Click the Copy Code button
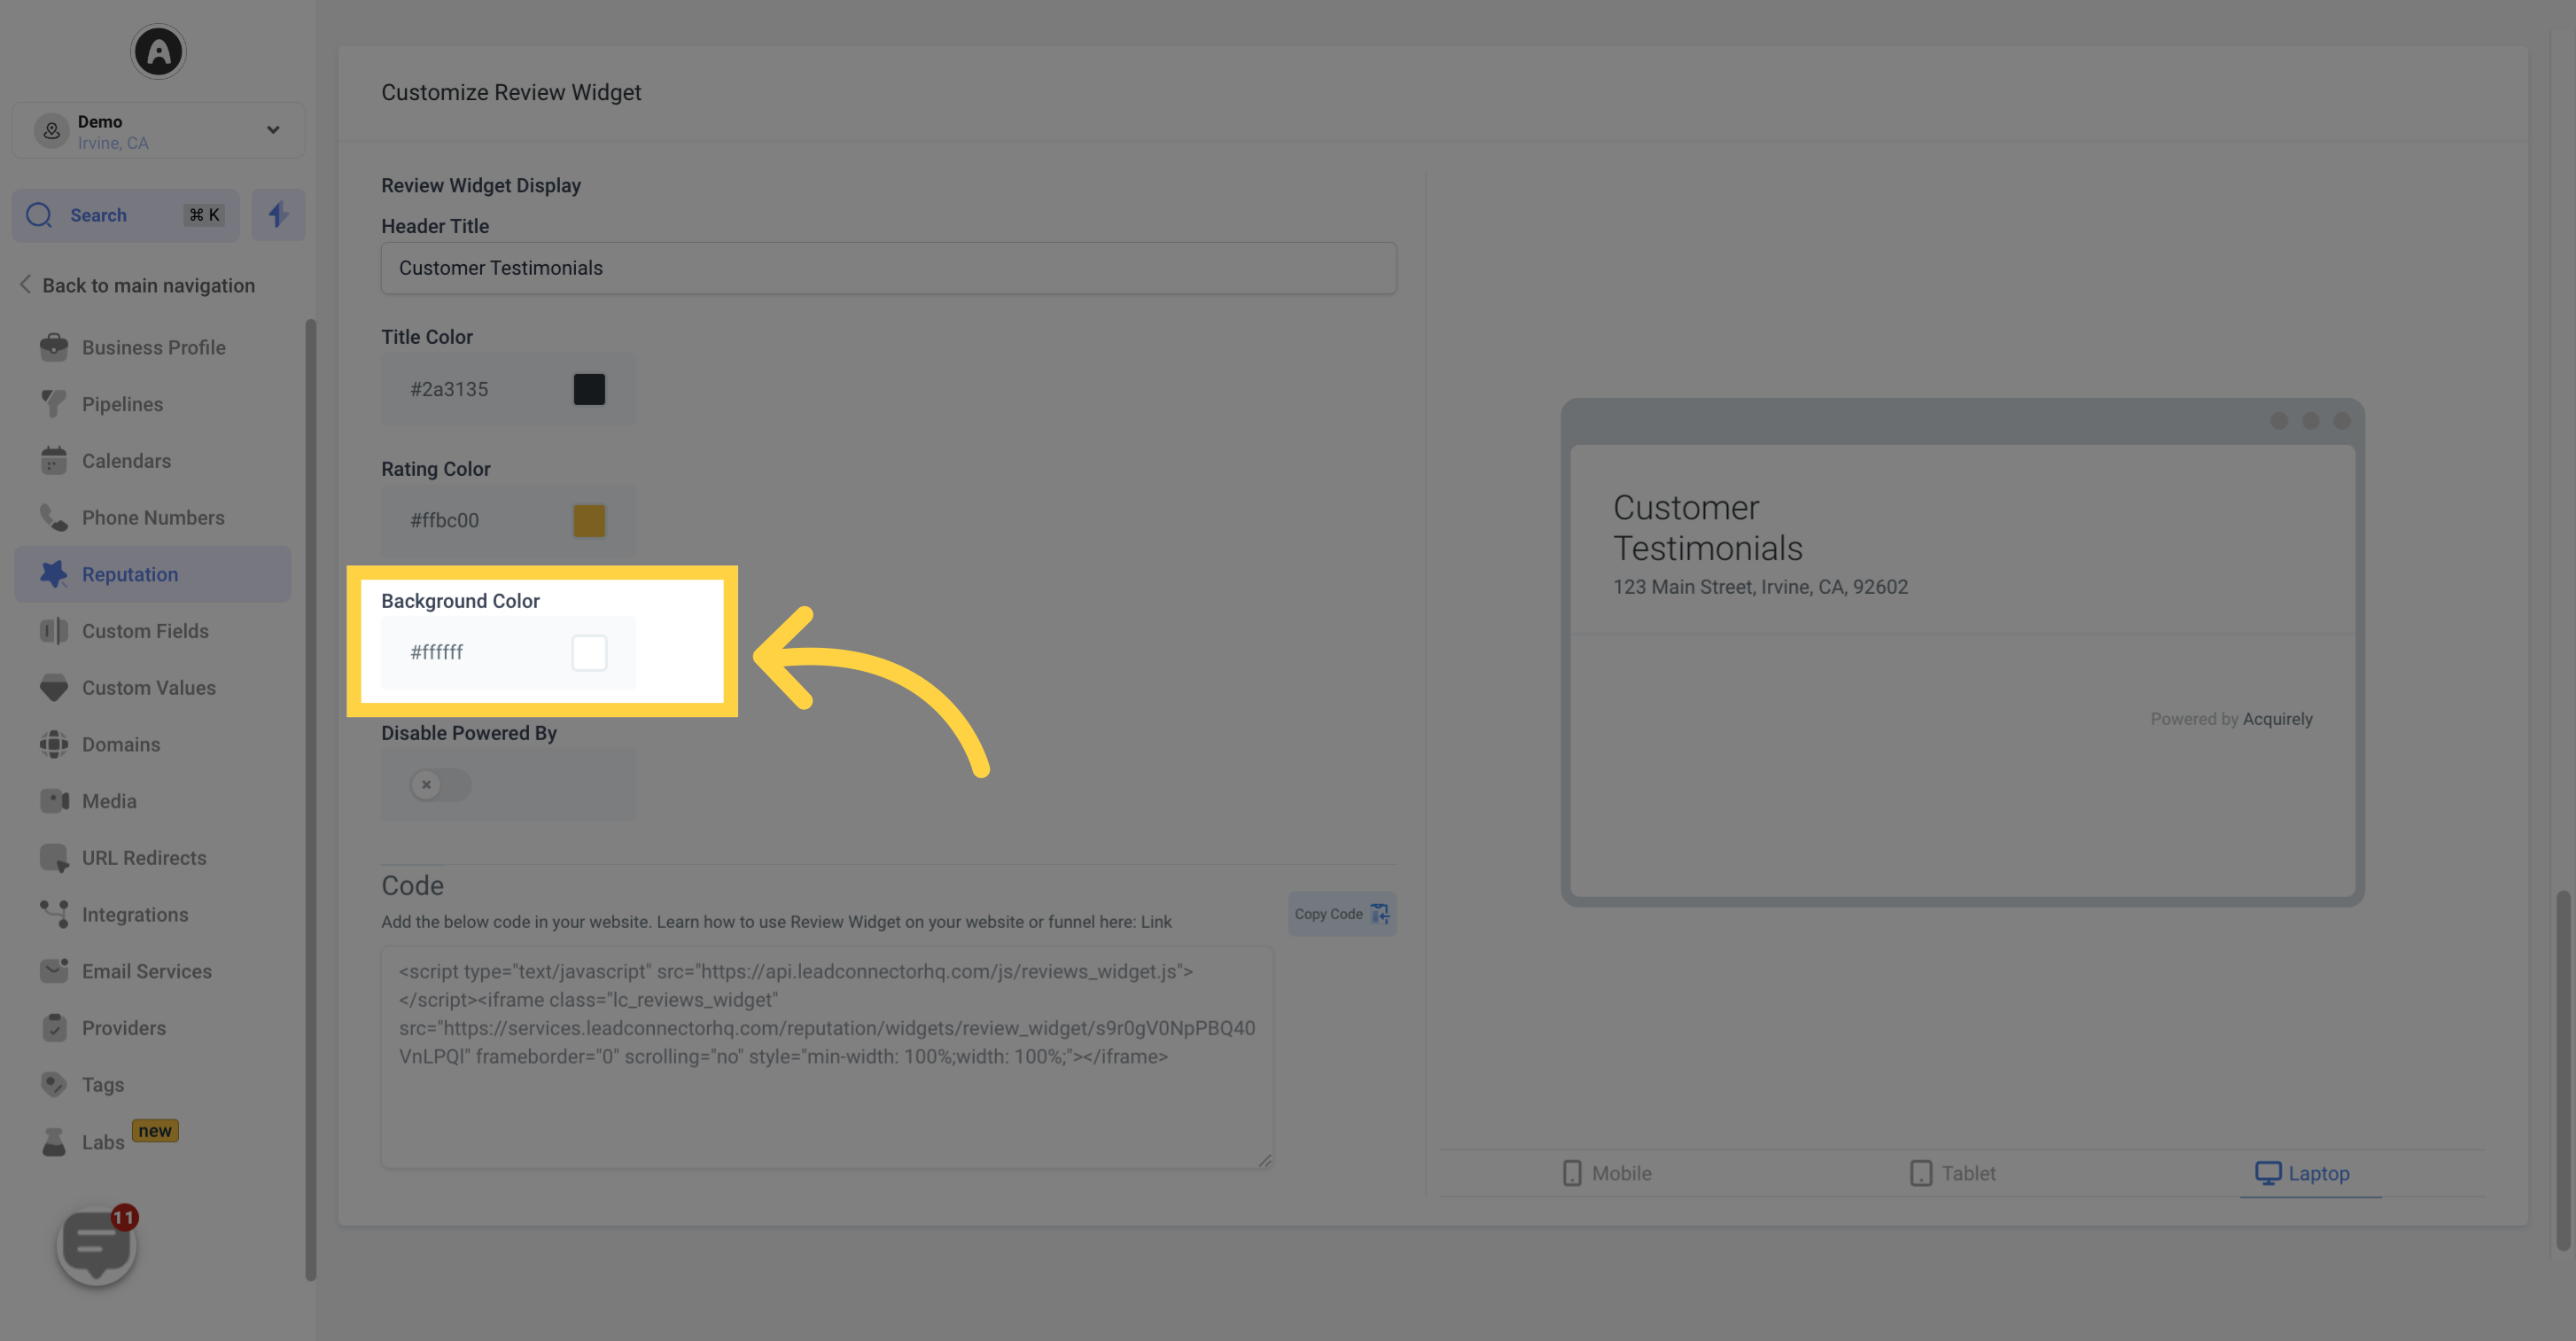 click(x=1341, y=914)
